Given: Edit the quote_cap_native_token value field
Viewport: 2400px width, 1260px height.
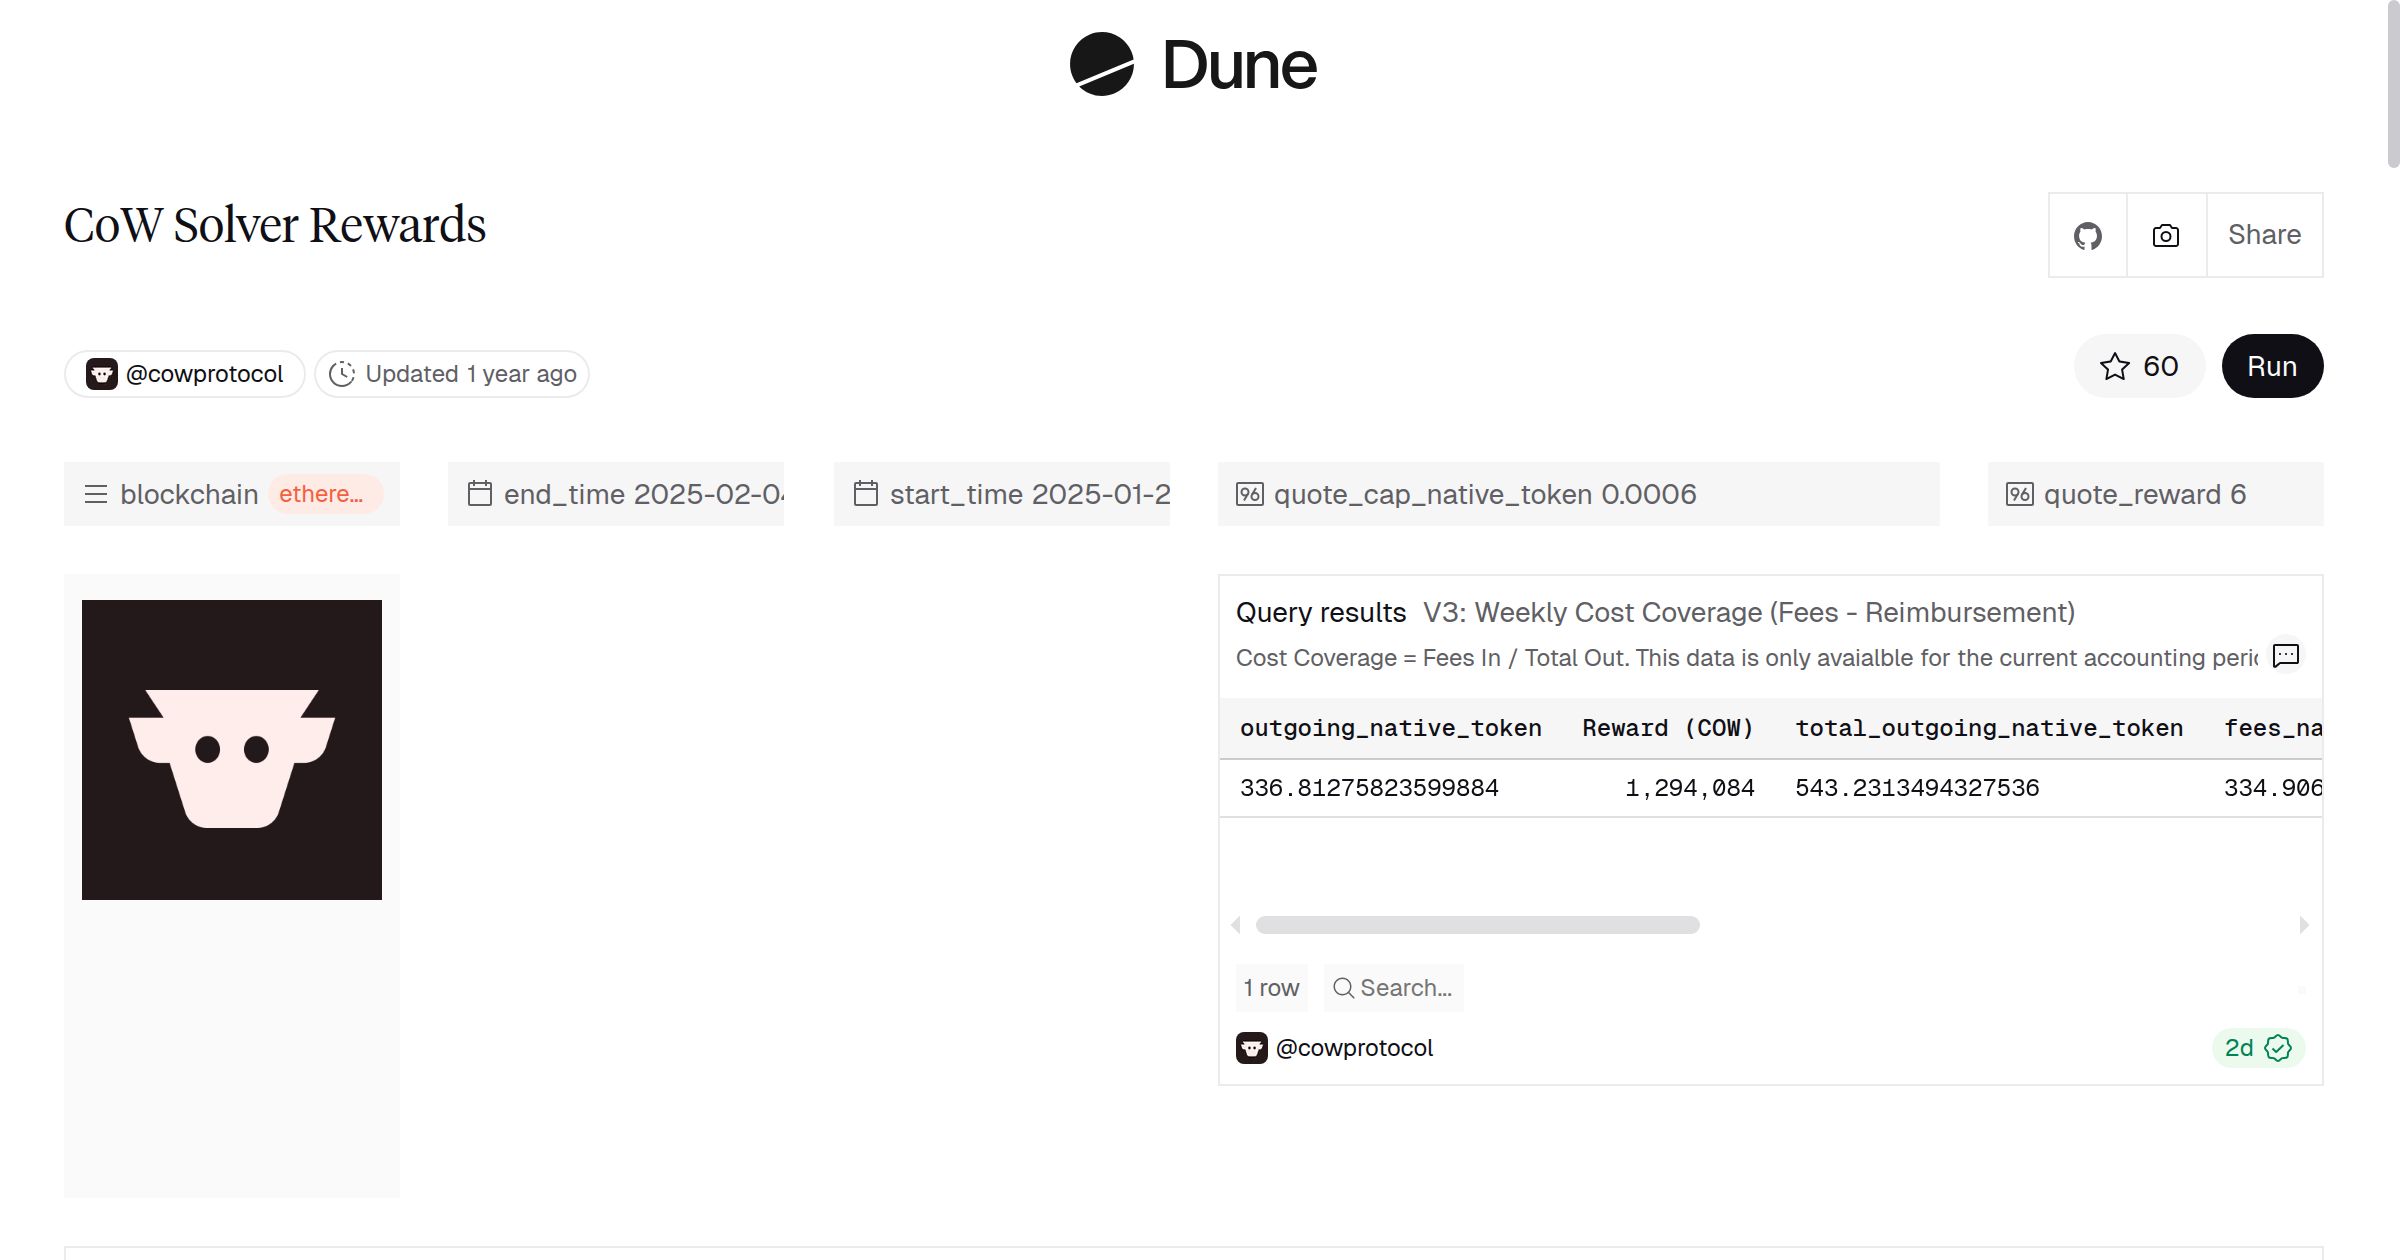Looking at the screenshot, I should tap(1648, 494).
